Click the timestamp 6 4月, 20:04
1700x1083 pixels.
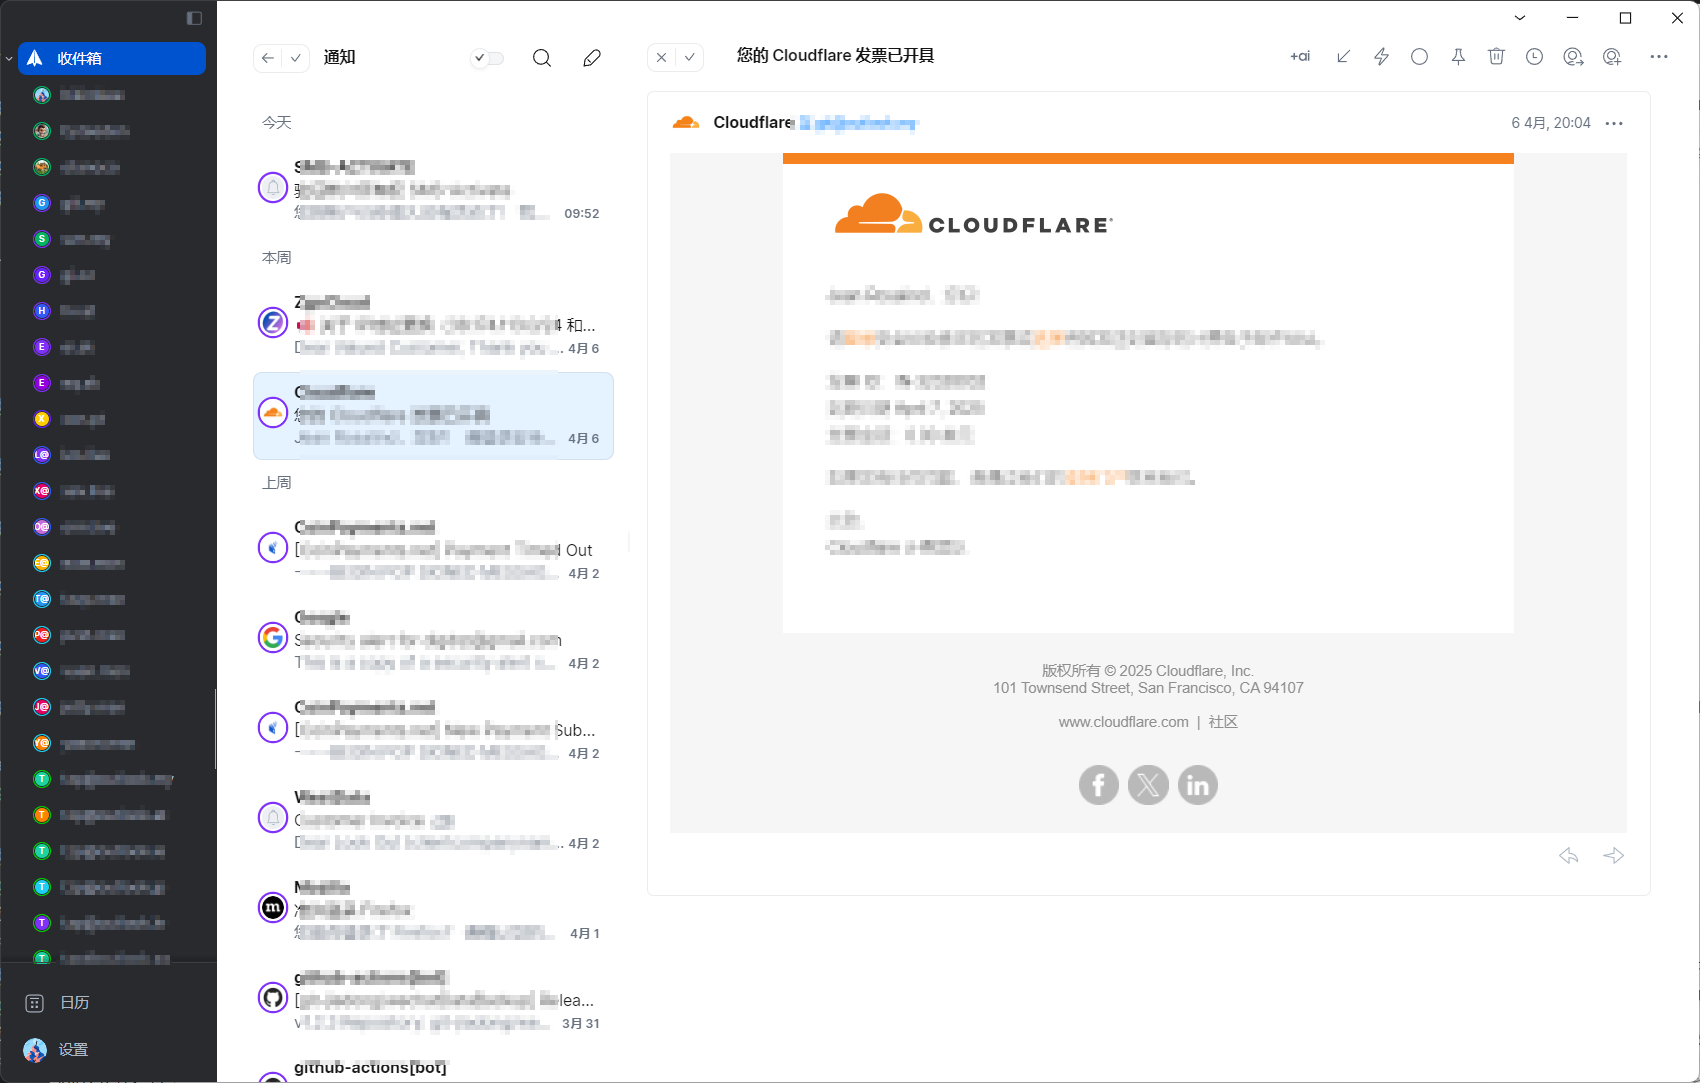click(x=1550, y=123)
